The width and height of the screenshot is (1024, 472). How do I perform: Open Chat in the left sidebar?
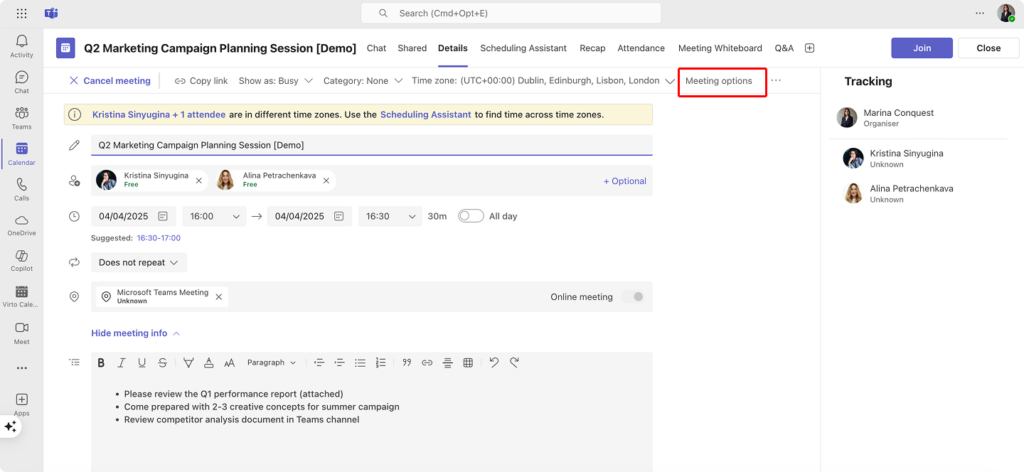(x=22, y=82)
